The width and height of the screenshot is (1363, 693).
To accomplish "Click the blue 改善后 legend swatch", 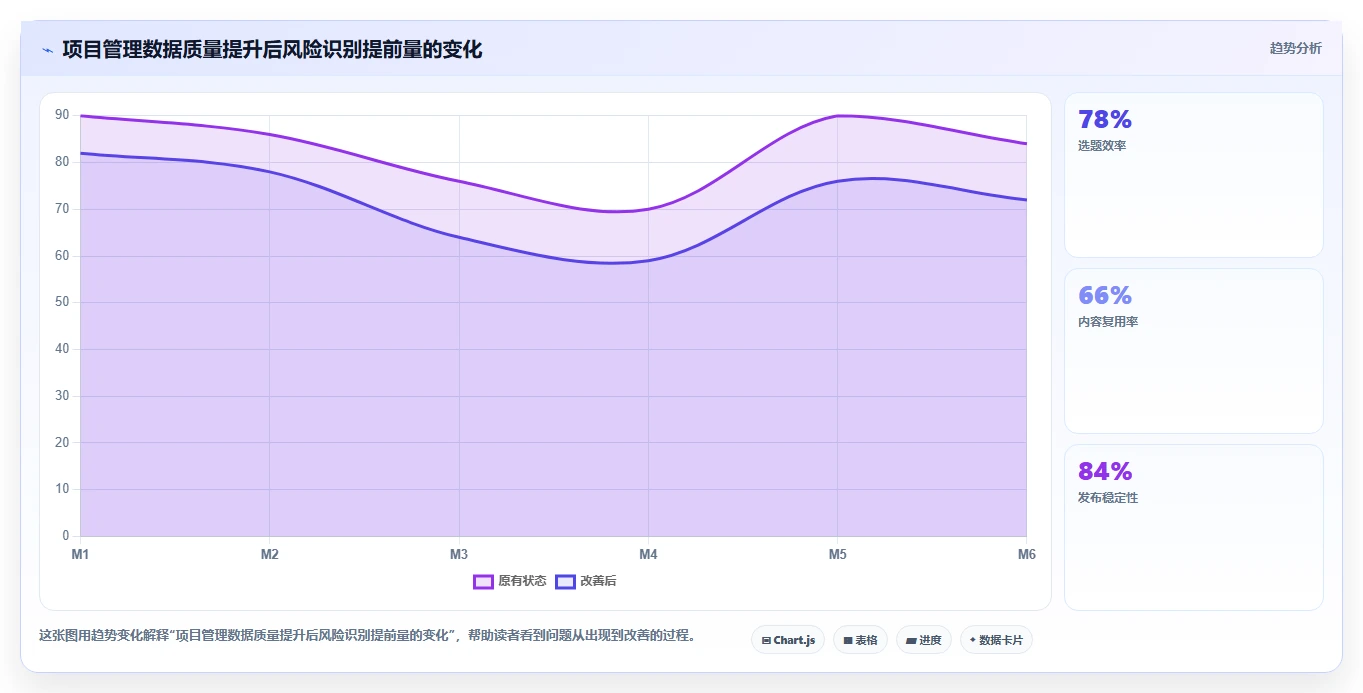I will (x=566, y=581).
